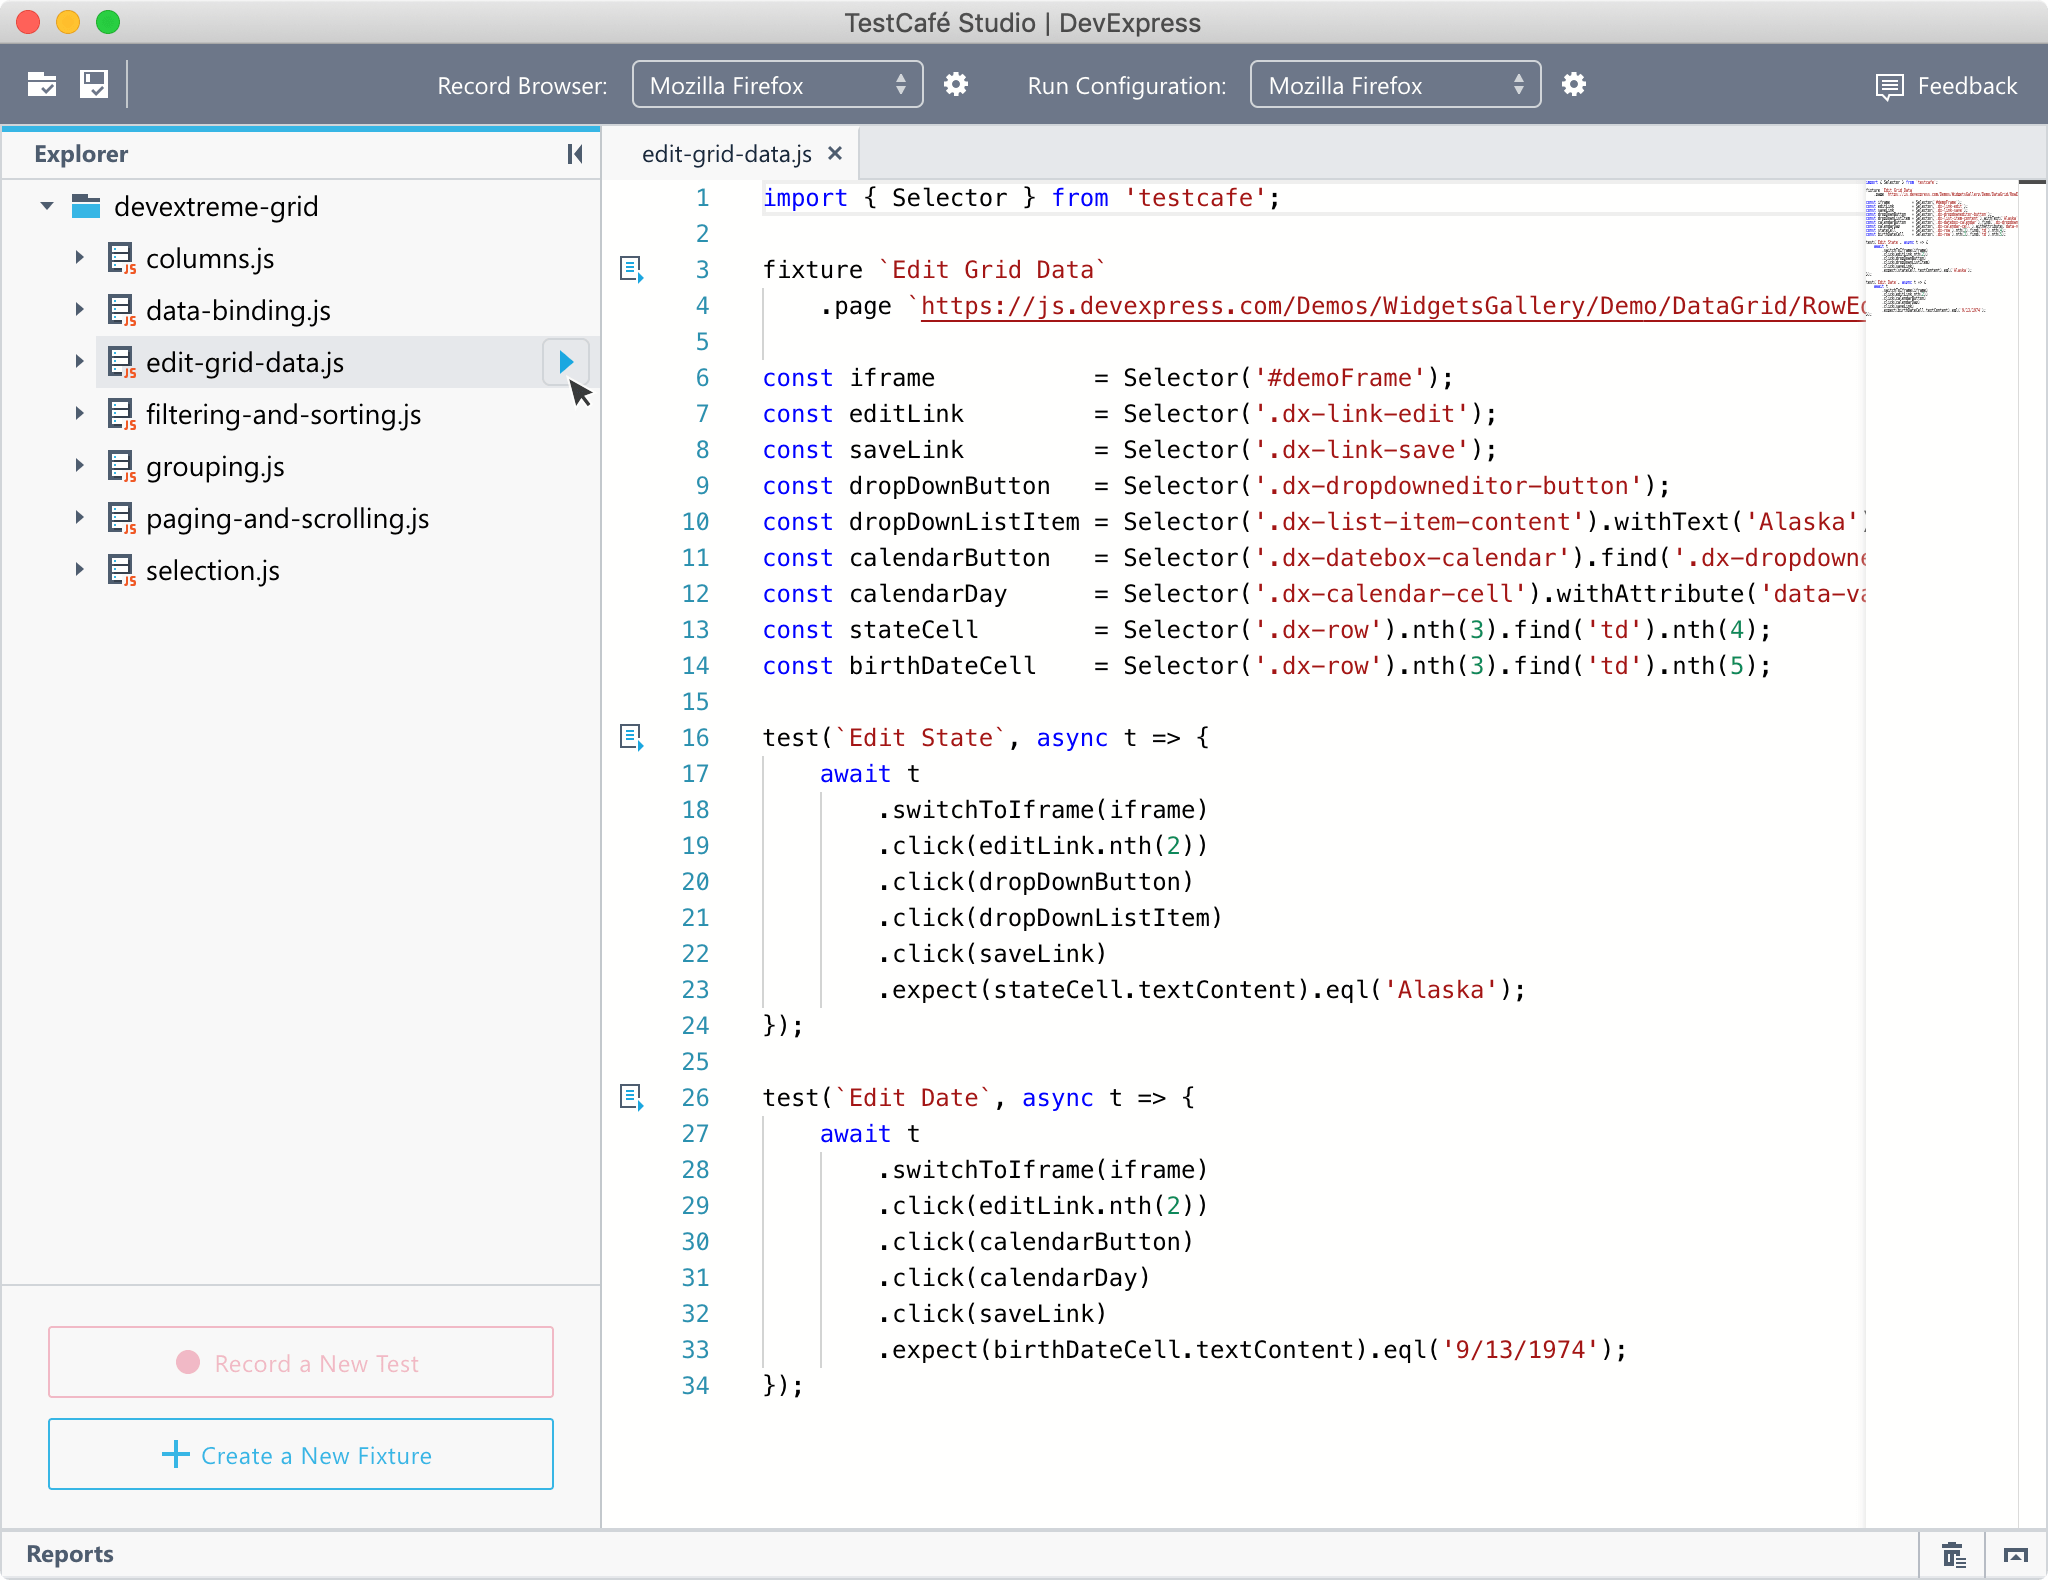The height and width of the screenshot is (1580, 2048).
Task: Open the test directory toolbar icon
Action: [42, 85]
